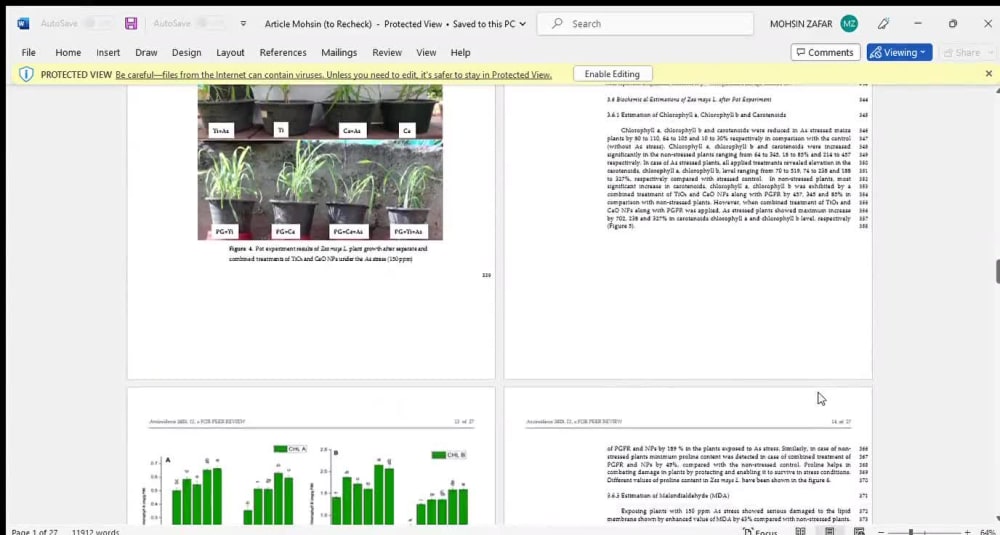Open the Mailings tab
Image resolution: width=1000 pixels, height=535 pixels.
(339, 52)
